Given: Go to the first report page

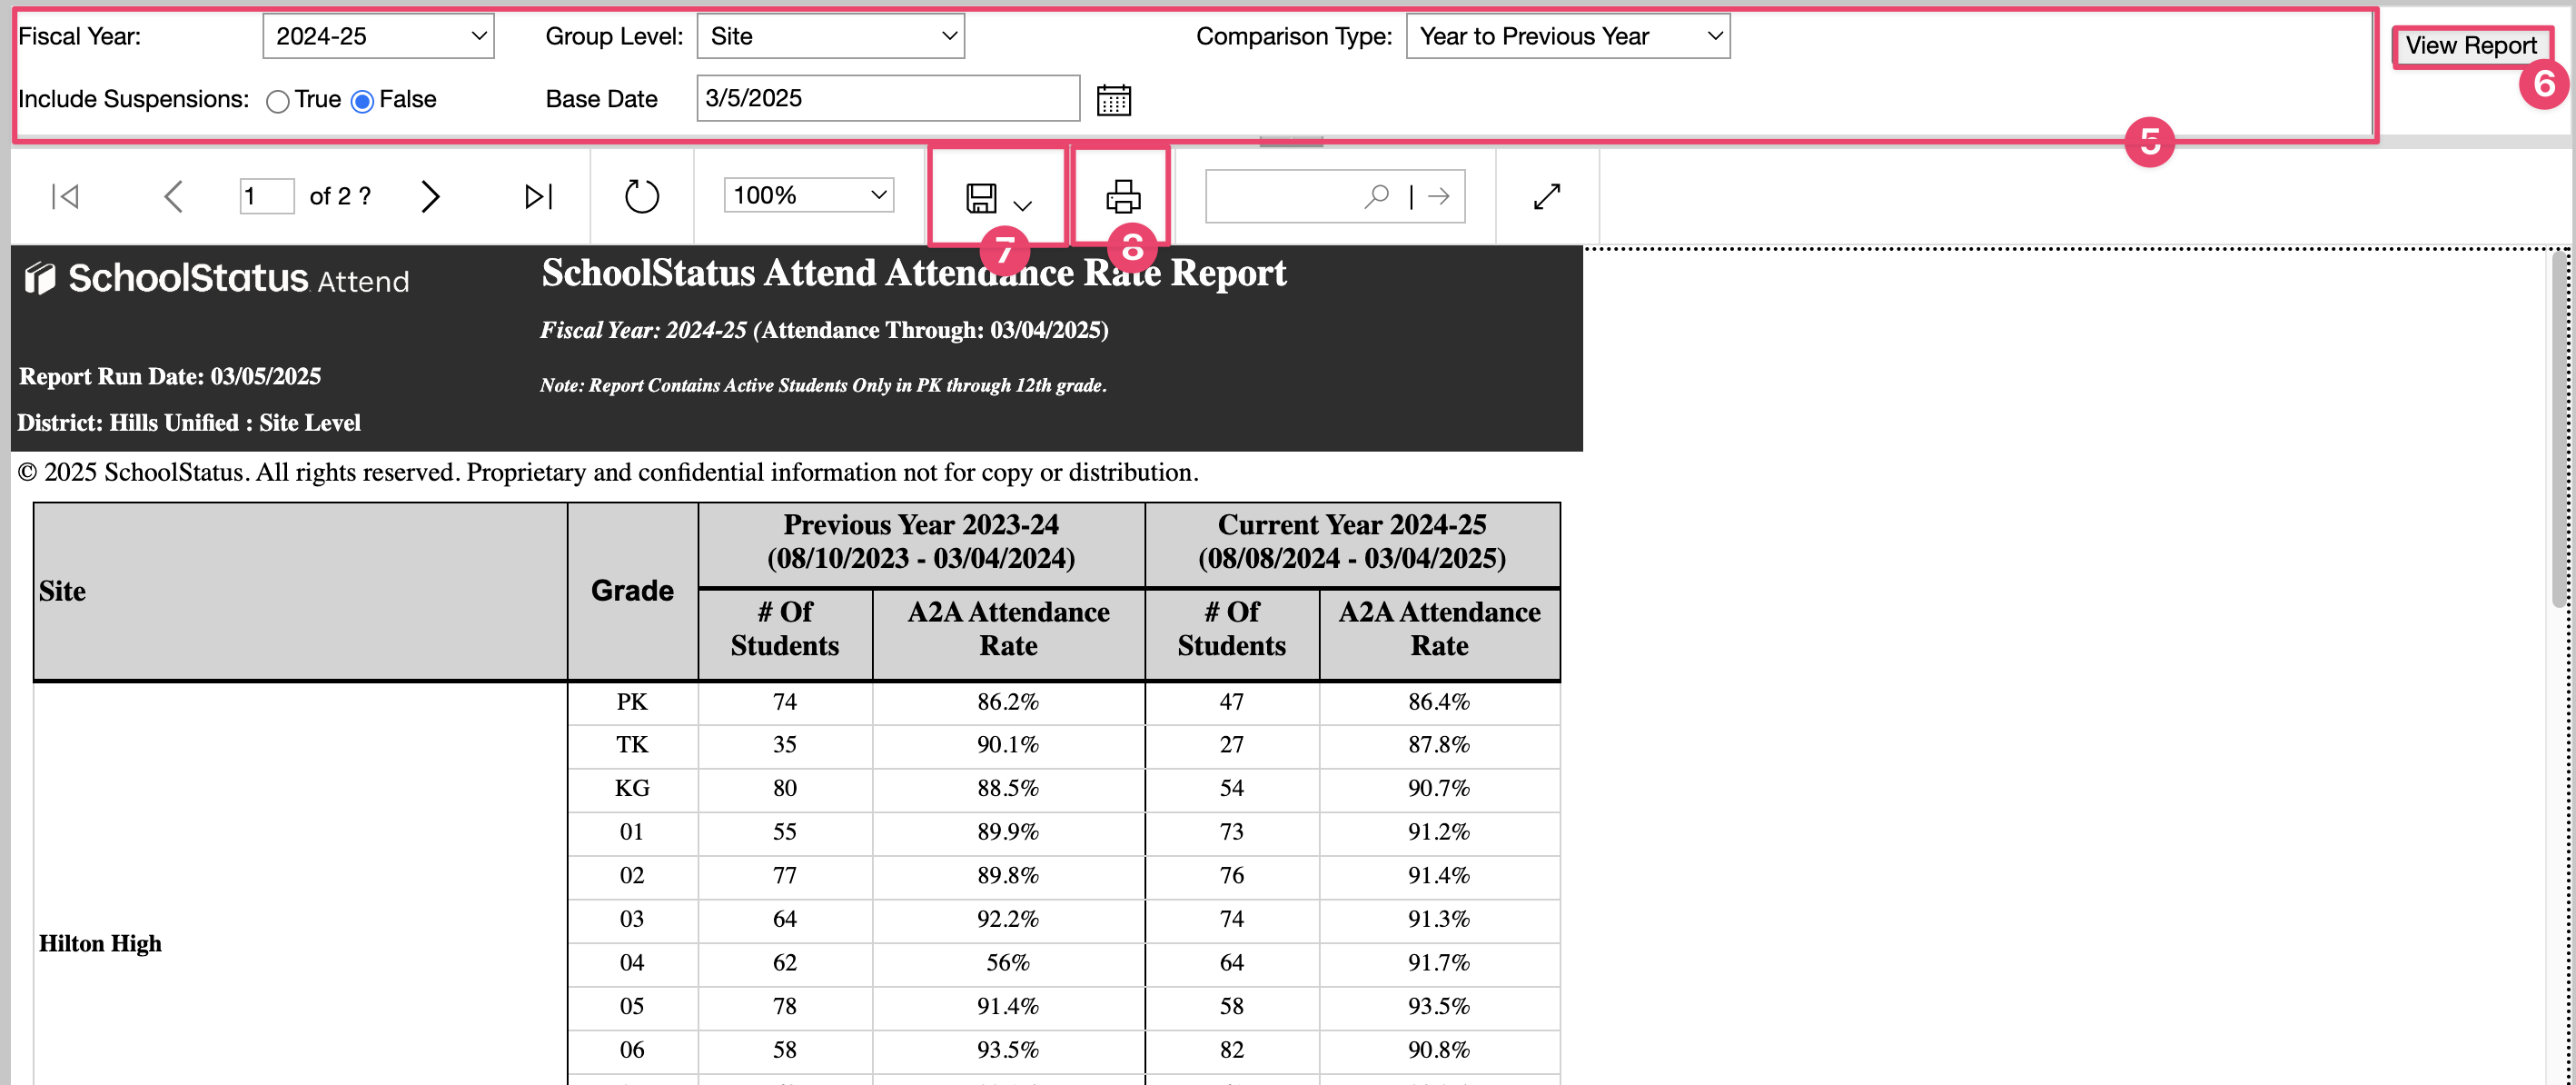Looking at the screenshot, I should click(65, 196).
